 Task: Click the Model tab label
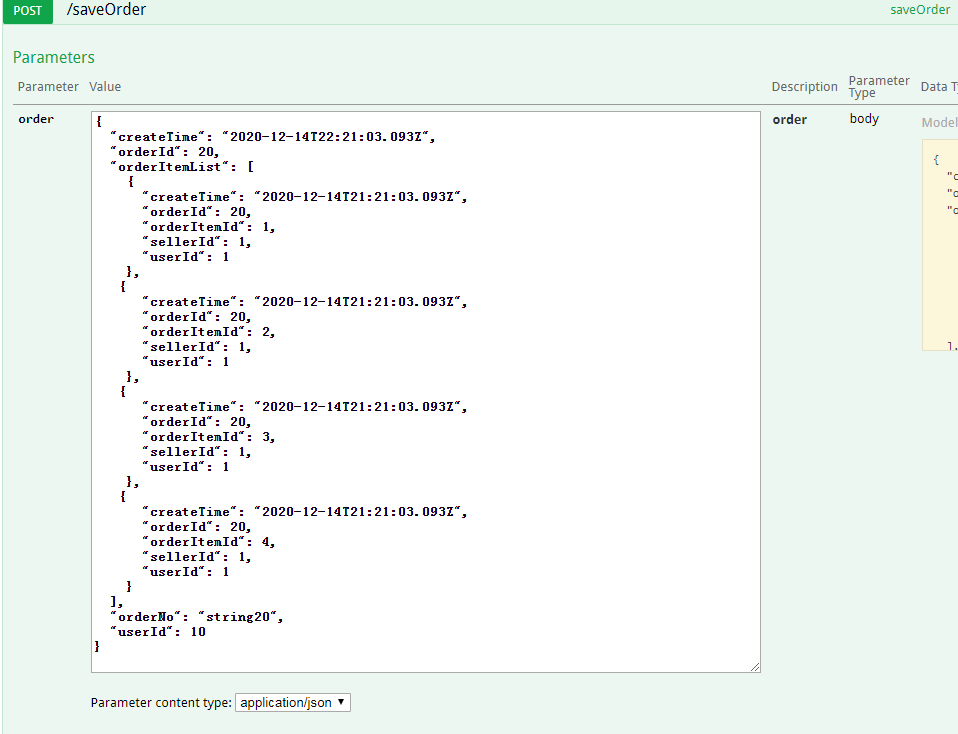[x=939, y=122]
